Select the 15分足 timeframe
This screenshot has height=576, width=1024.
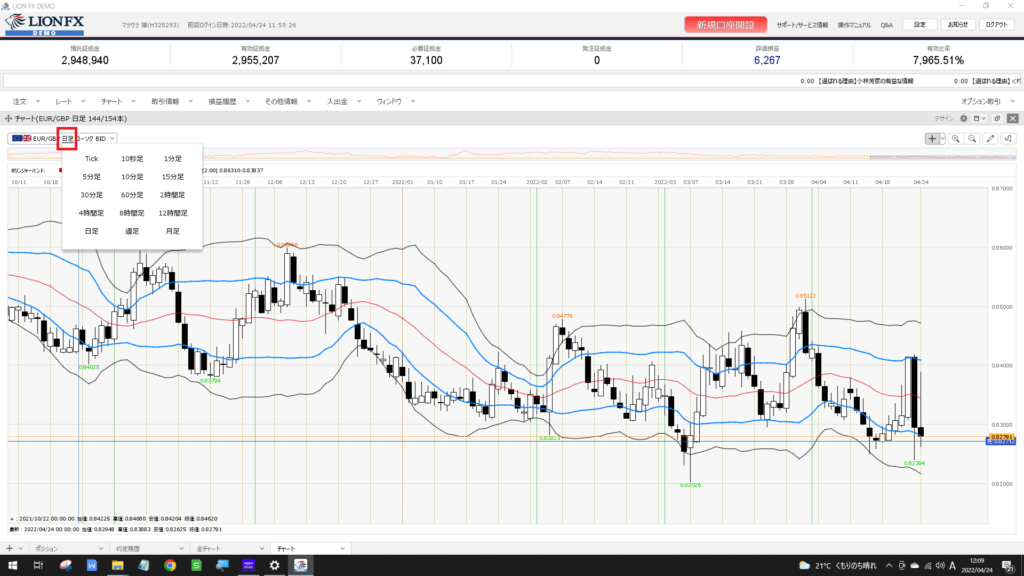[172, 177]
